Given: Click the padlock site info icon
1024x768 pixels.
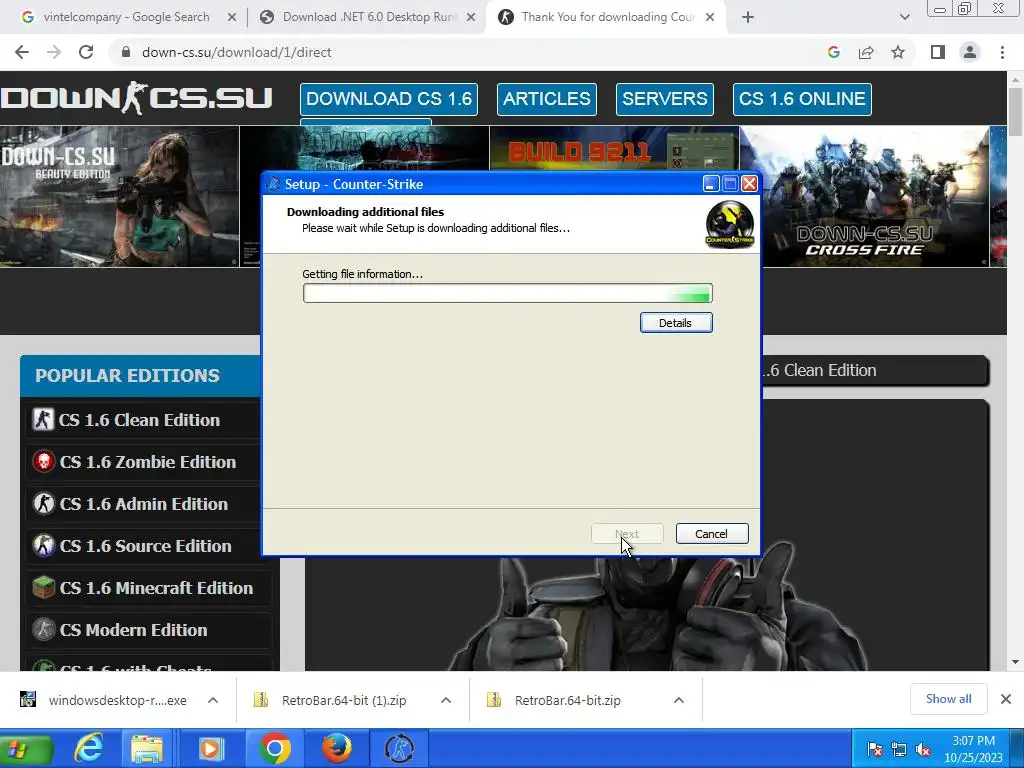Looking at the screenshot, I should click(126, 52).
